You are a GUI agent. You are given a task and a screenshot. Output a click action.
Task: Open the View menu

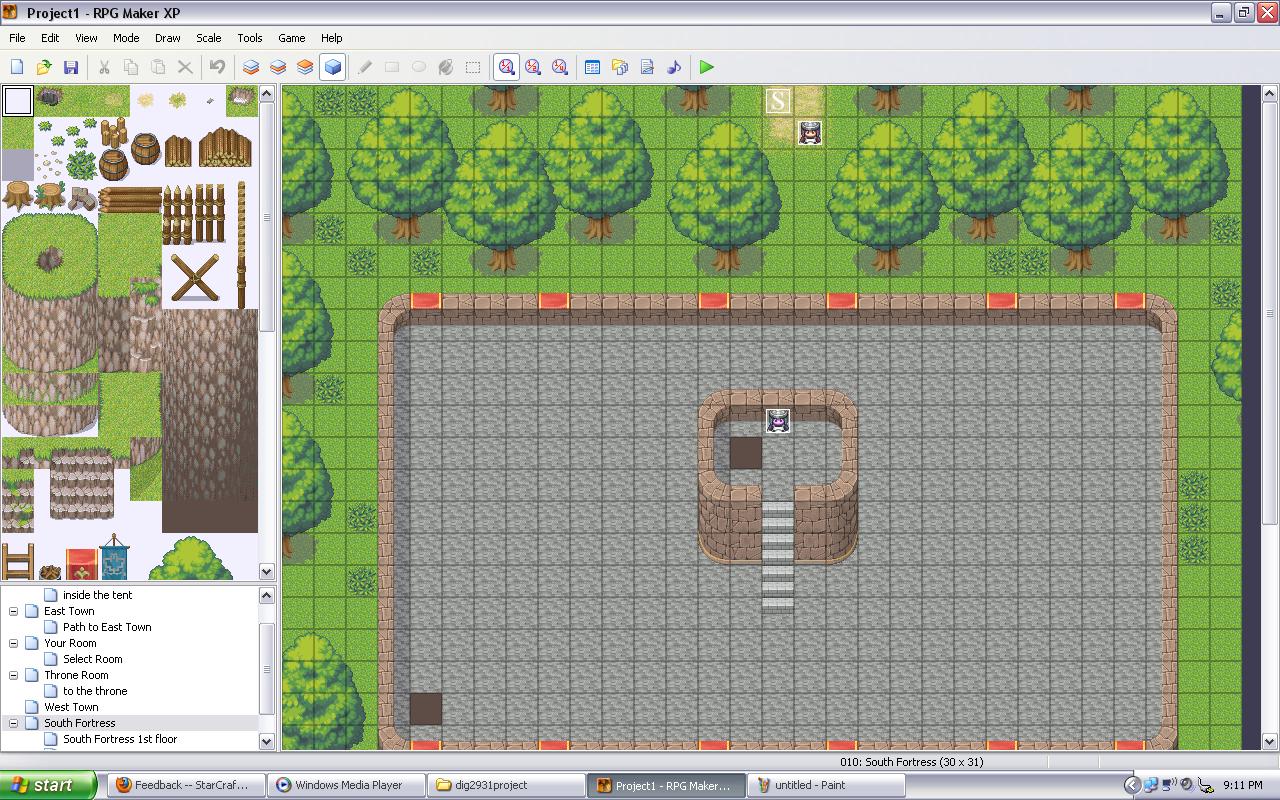[x=86, y=38]
